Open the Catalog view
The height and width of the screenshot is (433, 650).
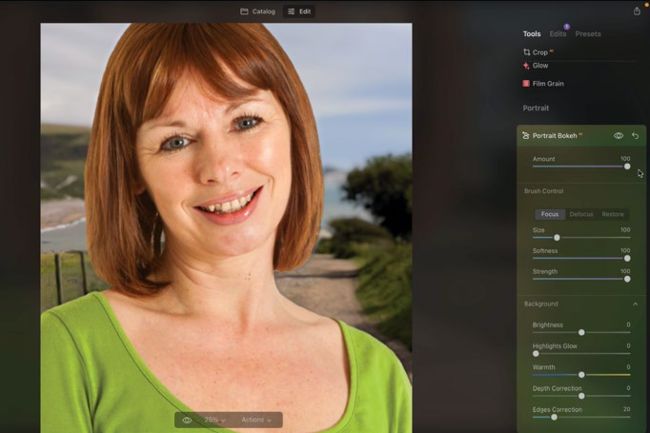click(258, 11)
